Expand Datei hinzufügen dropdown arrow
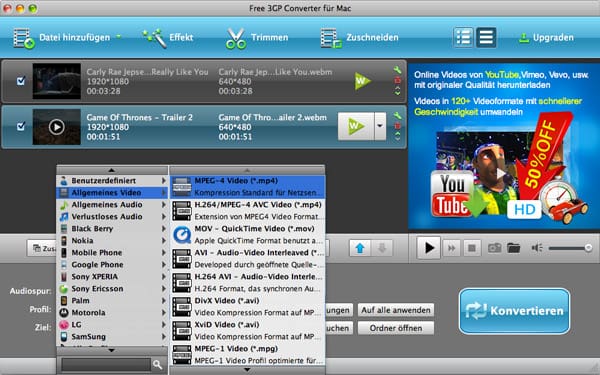600x375 pixels. pyautogui.click(x=119, y=37)
